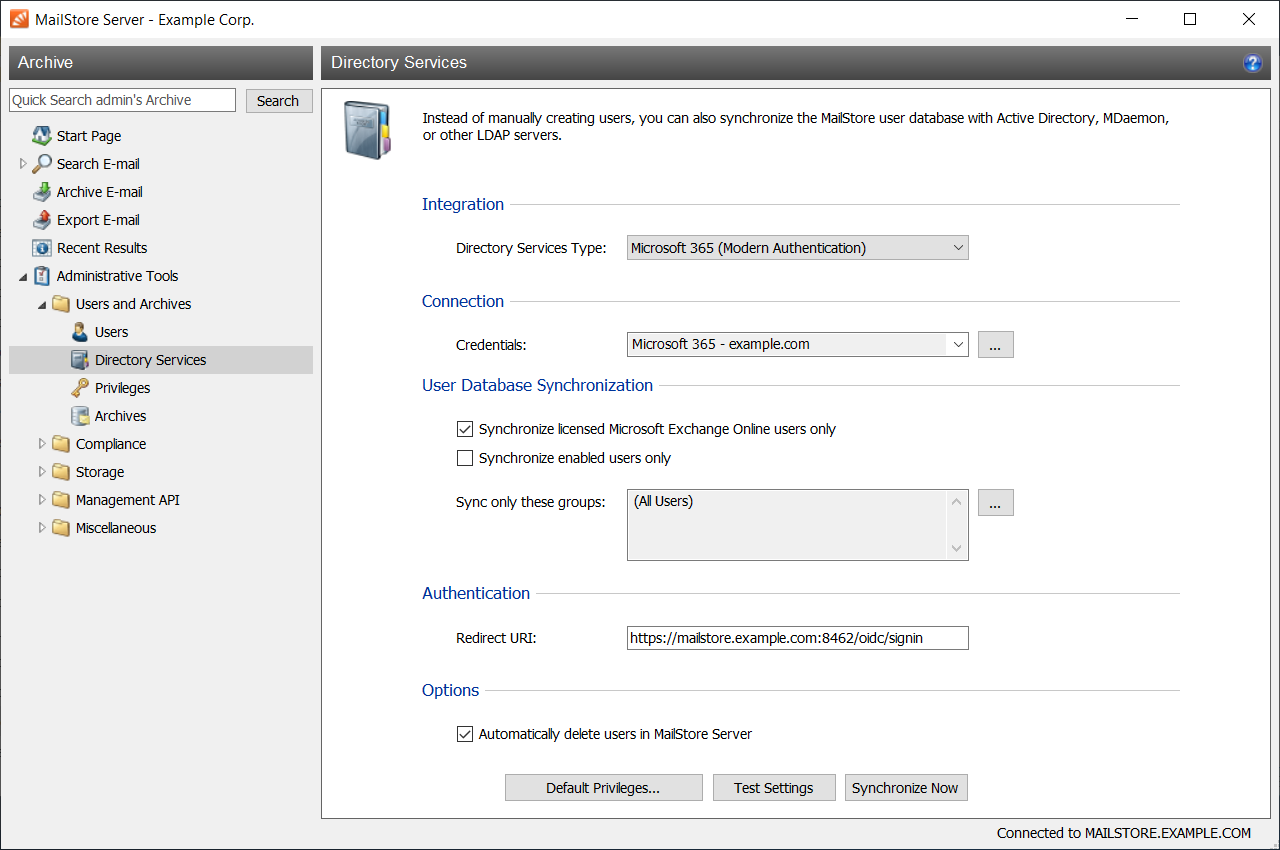Click the Recent Results info icon

click(x=42, y=248)
